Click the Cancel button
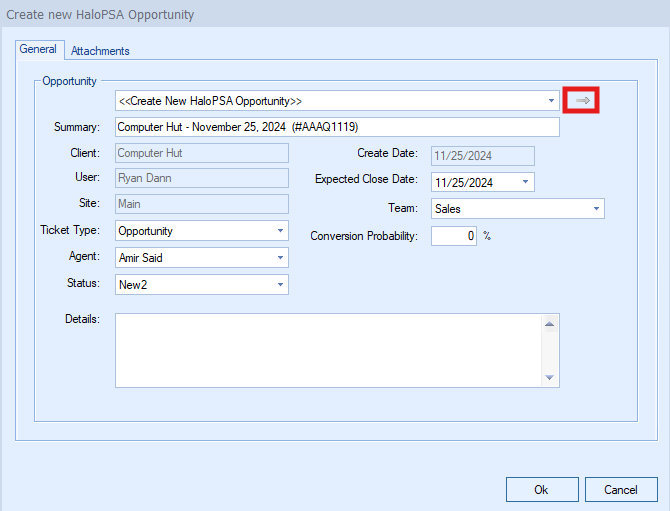Image resolution: width=670 pixels, height=511 pixels. tap(620, 490)
